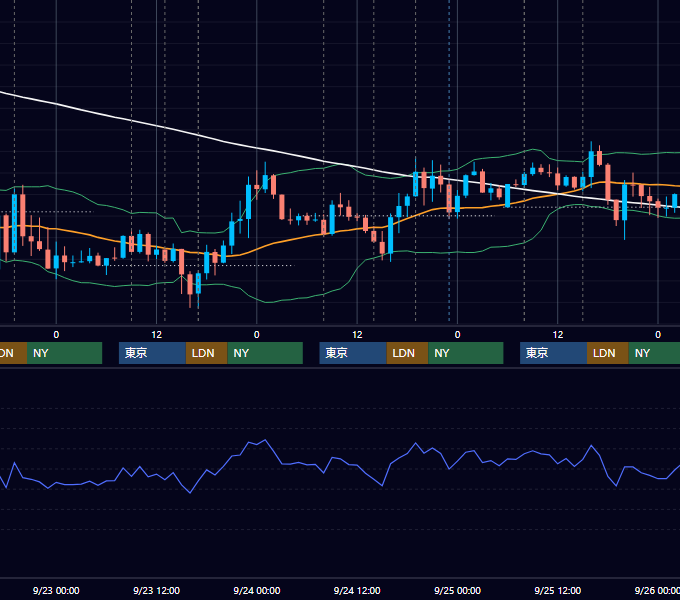Click the hour label '0' above 9/23 00:00
The width and height of the screenshot is (680, 600).
(56, 335)
